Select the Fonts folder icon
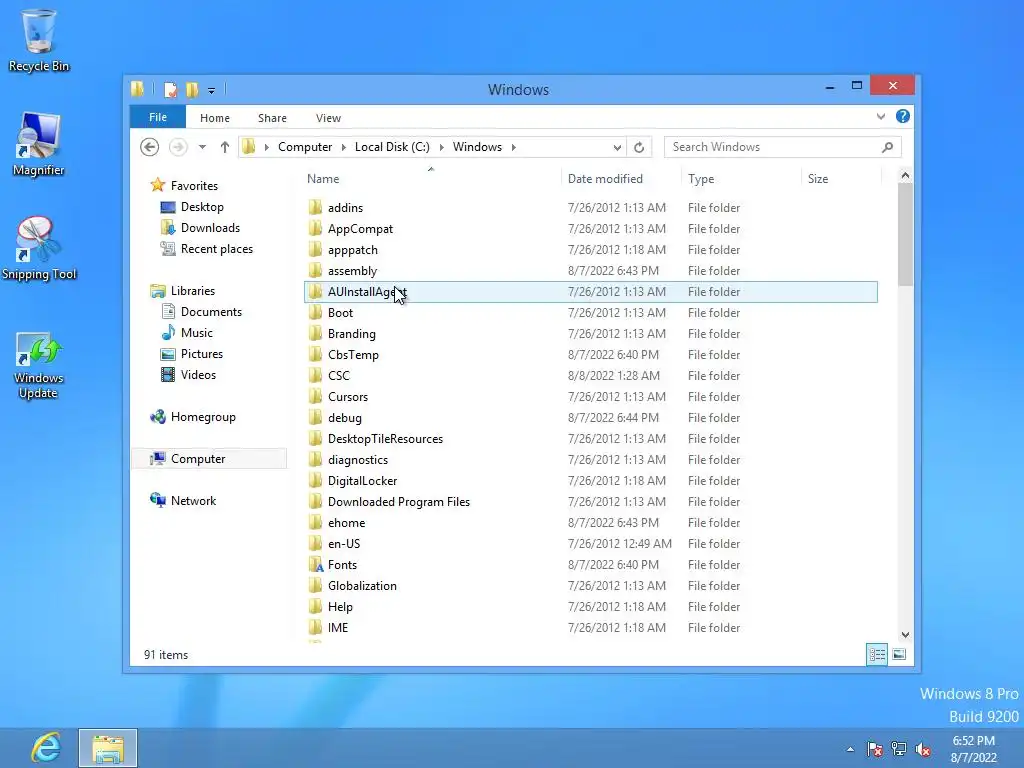 click(315, 564)
